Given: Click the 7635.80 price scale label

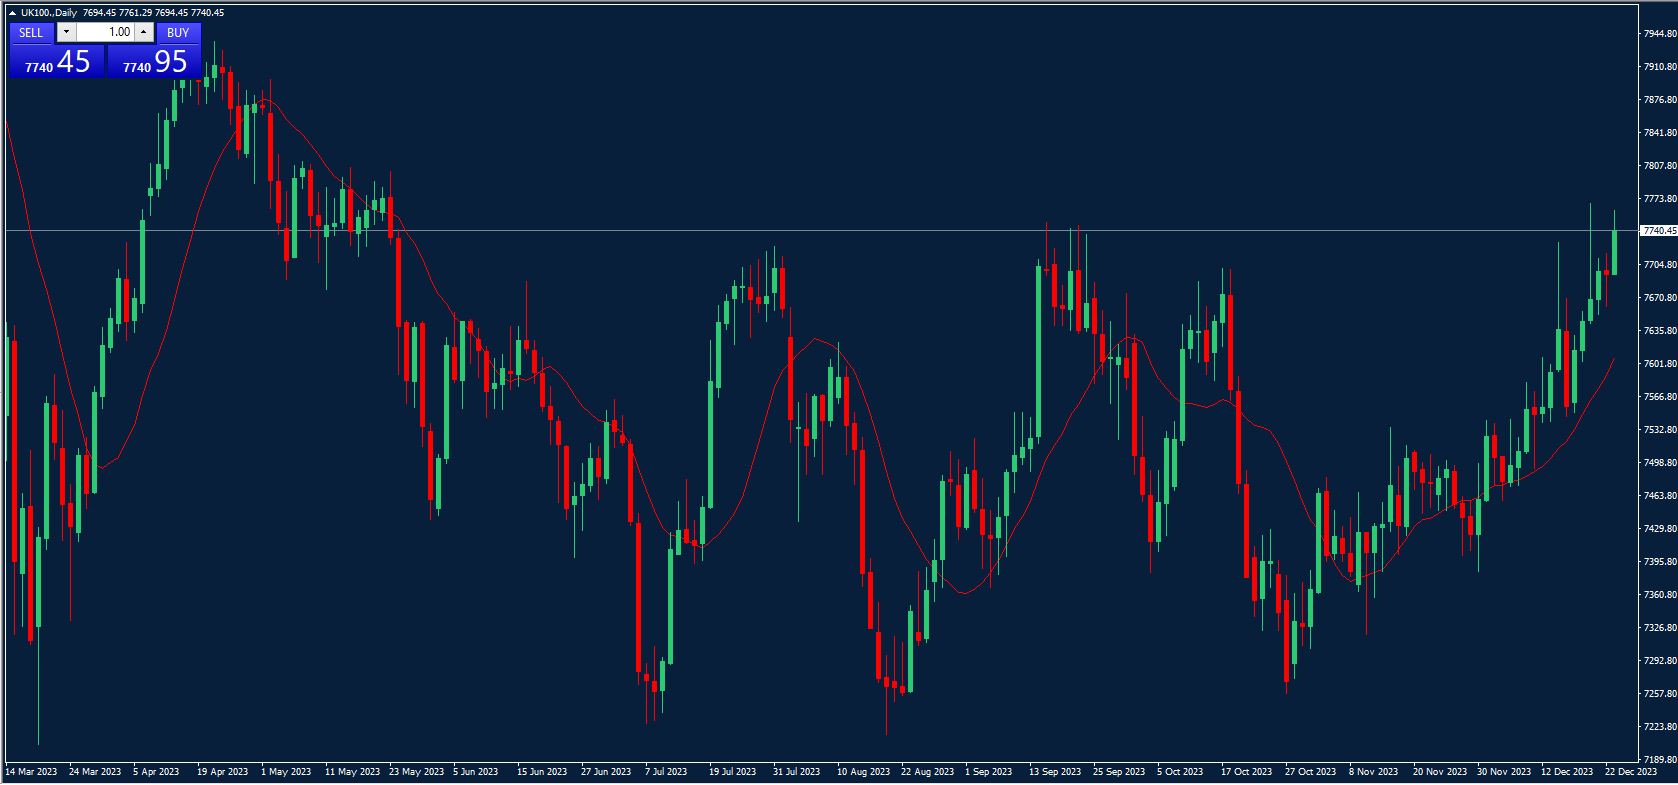Looking at the screenshot, I should (1660, 331).
